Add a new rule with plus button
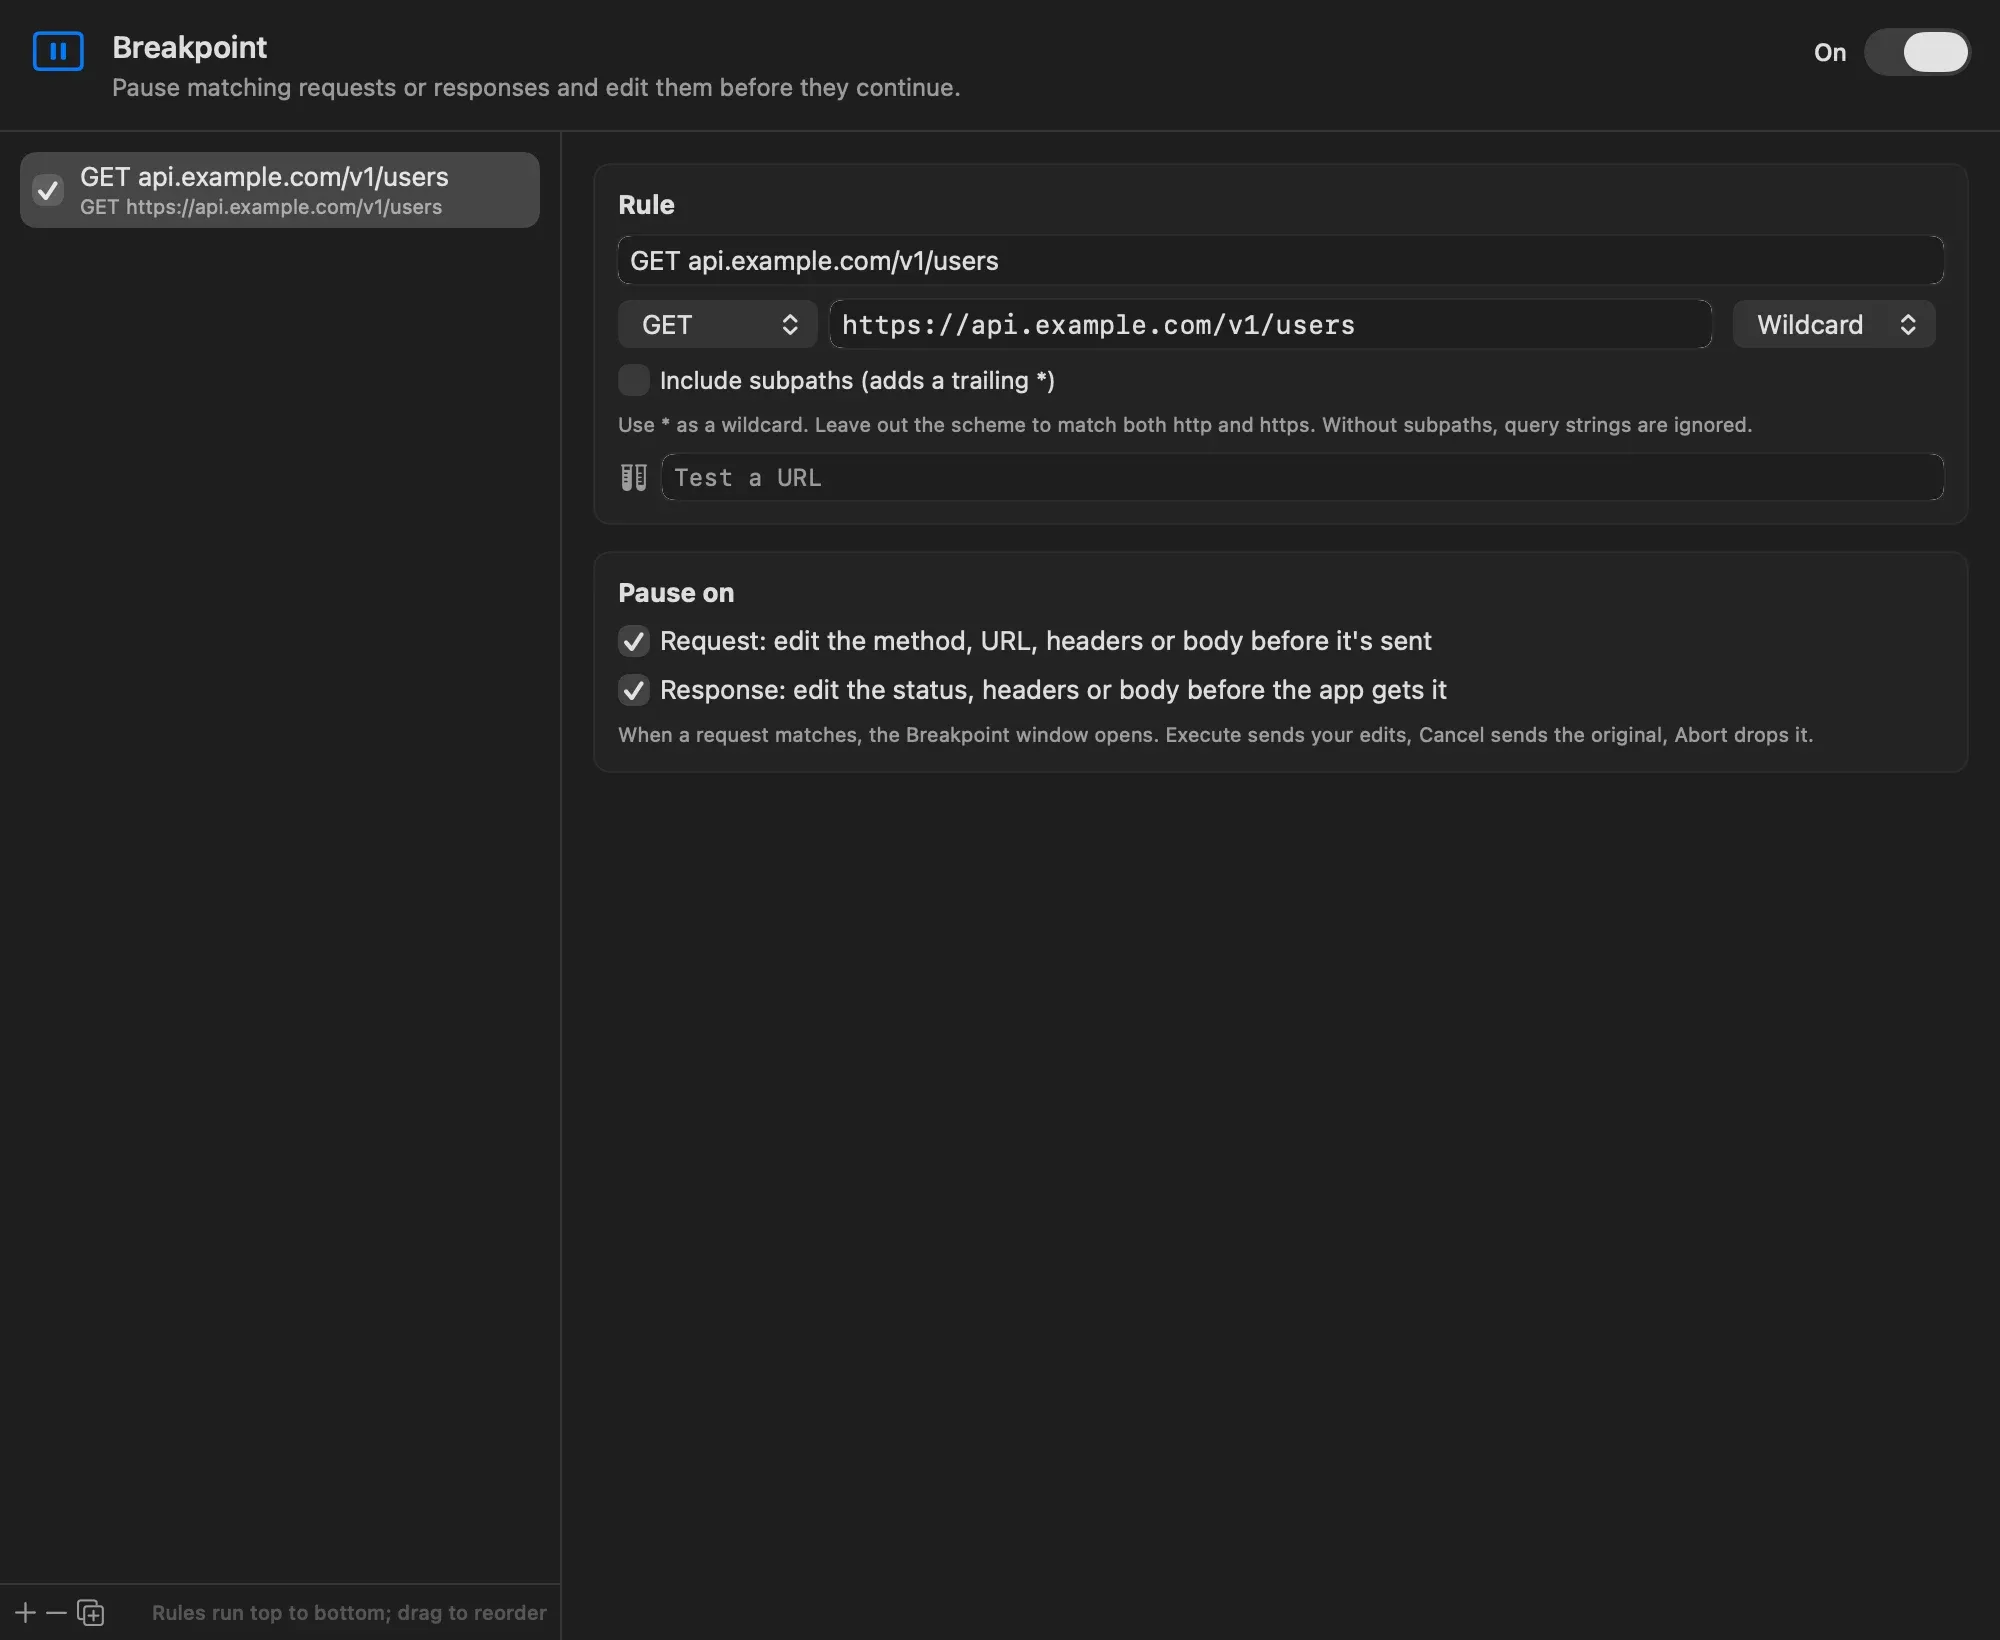Screen dimensions: 2000x1640 [x=25, y=1612]
